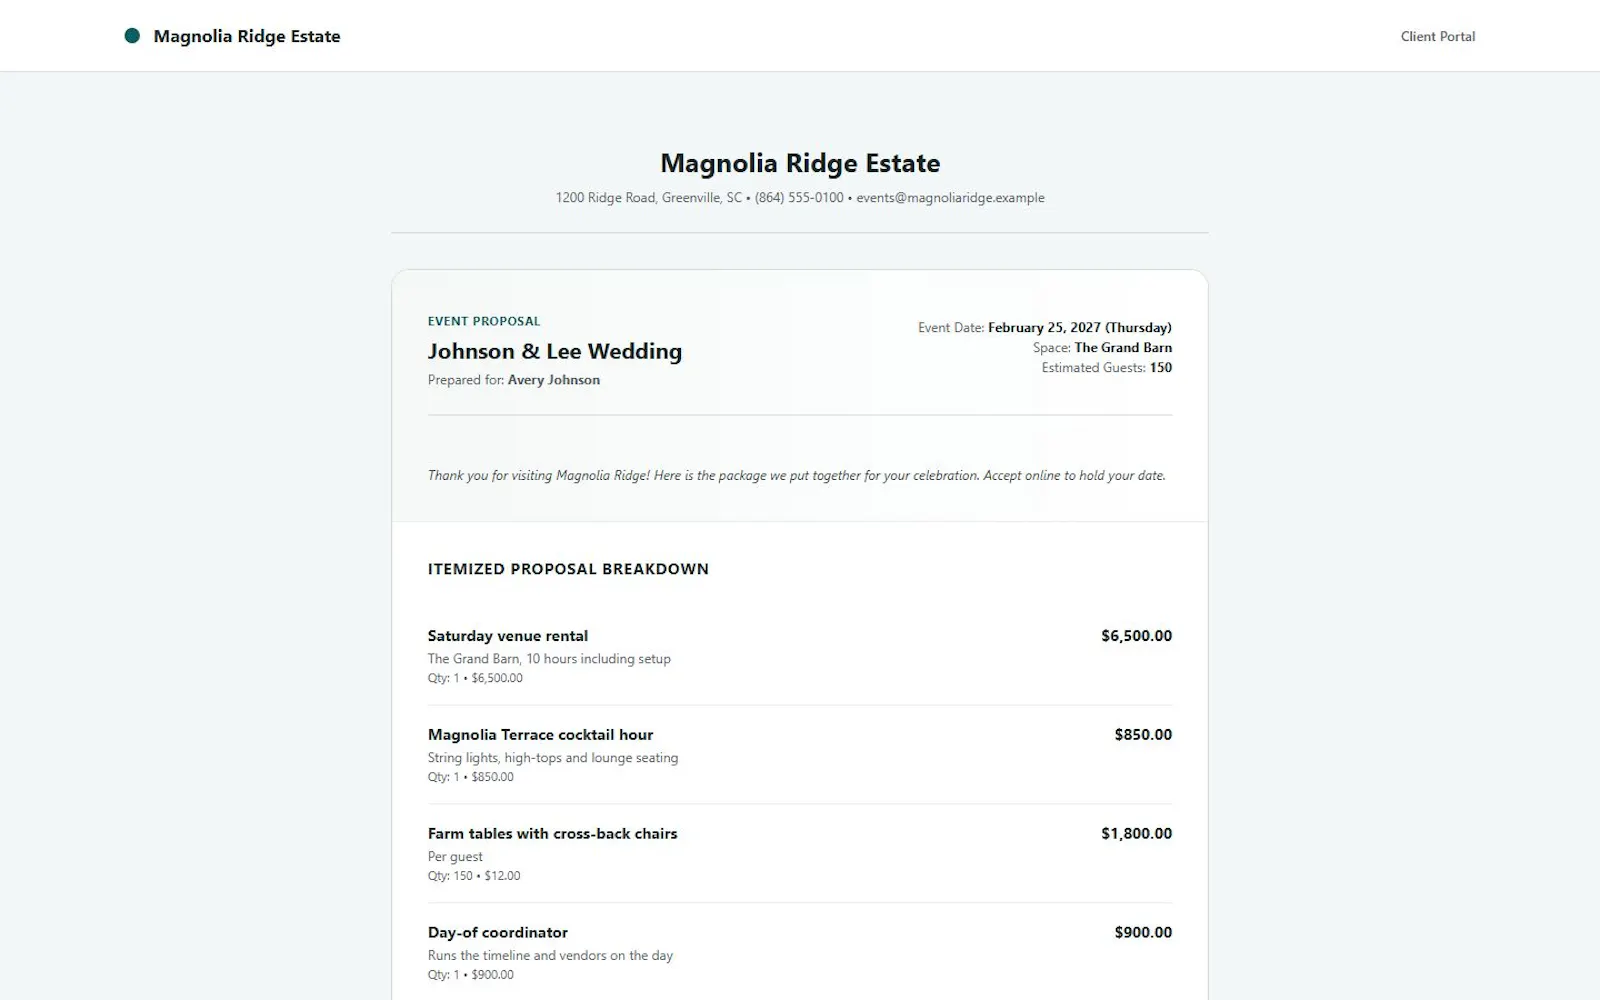Select Magnolia Terrace cocktail hour item title
The width and height of the screenshot is (1600, 1000).
540,735
